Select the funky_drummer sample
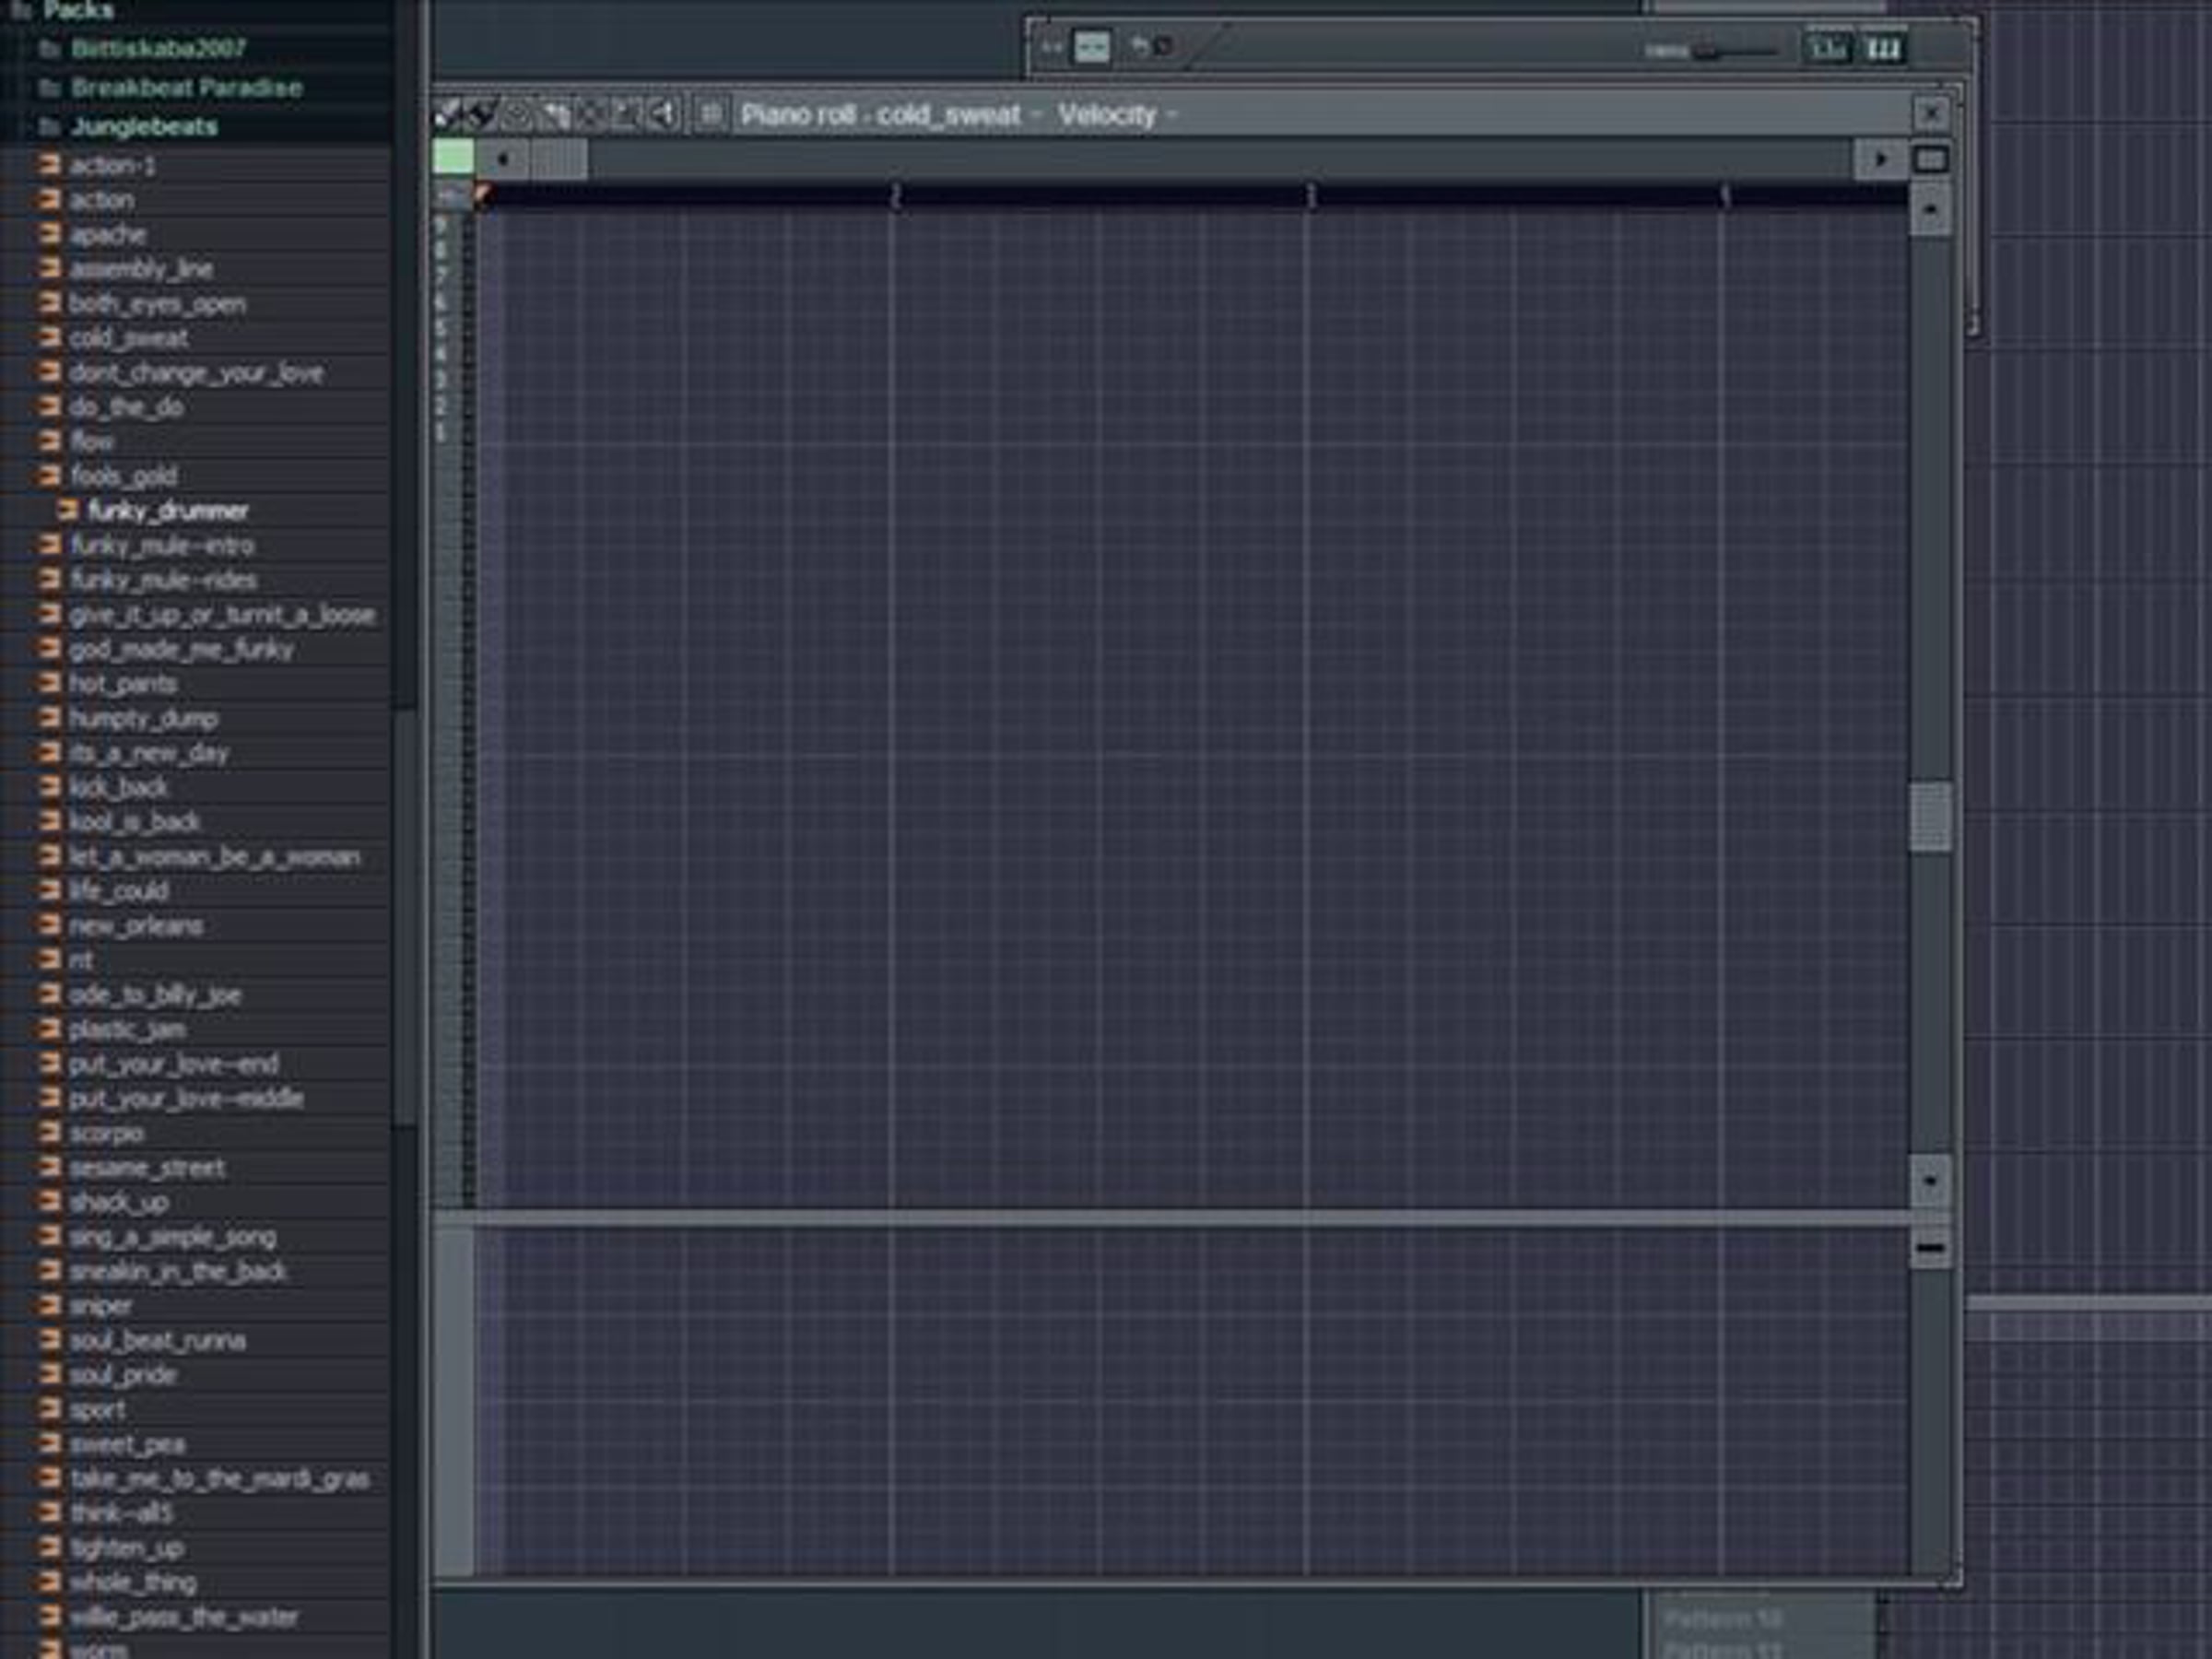The height and width of the screenshot is (1659, 2212). pos(168,511)
